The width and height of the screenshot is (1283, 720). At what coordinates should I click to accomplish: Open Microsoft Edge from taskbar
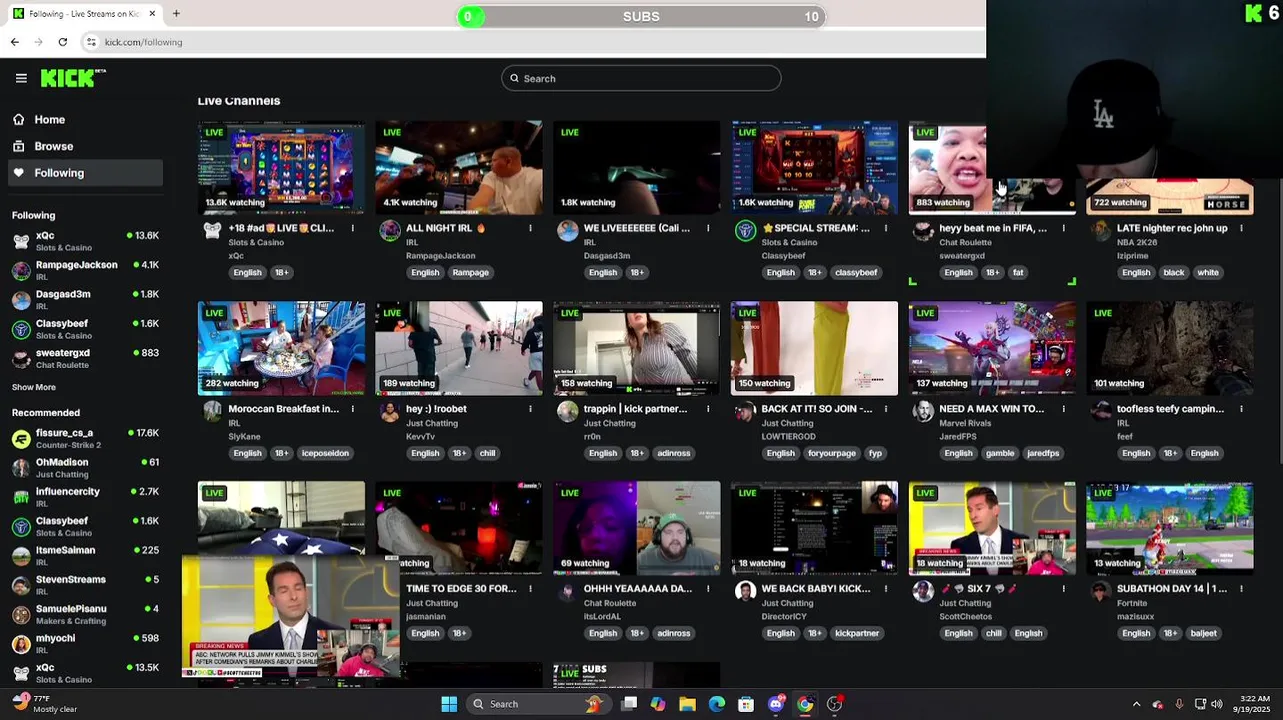tap(716, 704)
